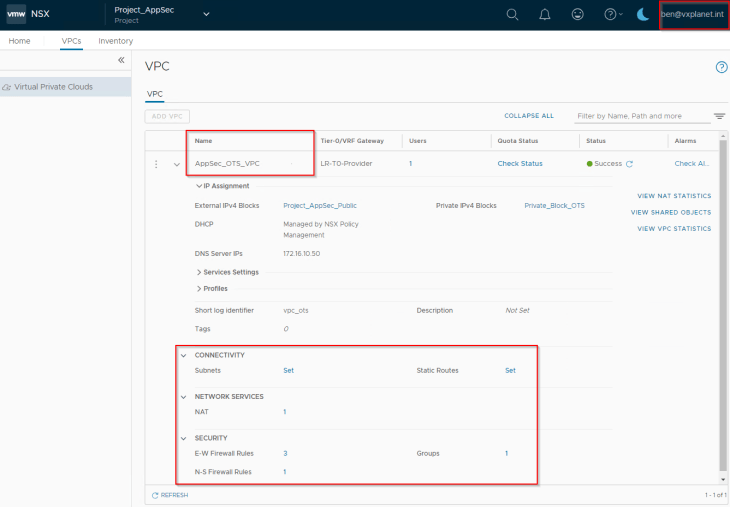Open the Inventory tab
Viewport: 730px width, 507px height.
point(115,41)
